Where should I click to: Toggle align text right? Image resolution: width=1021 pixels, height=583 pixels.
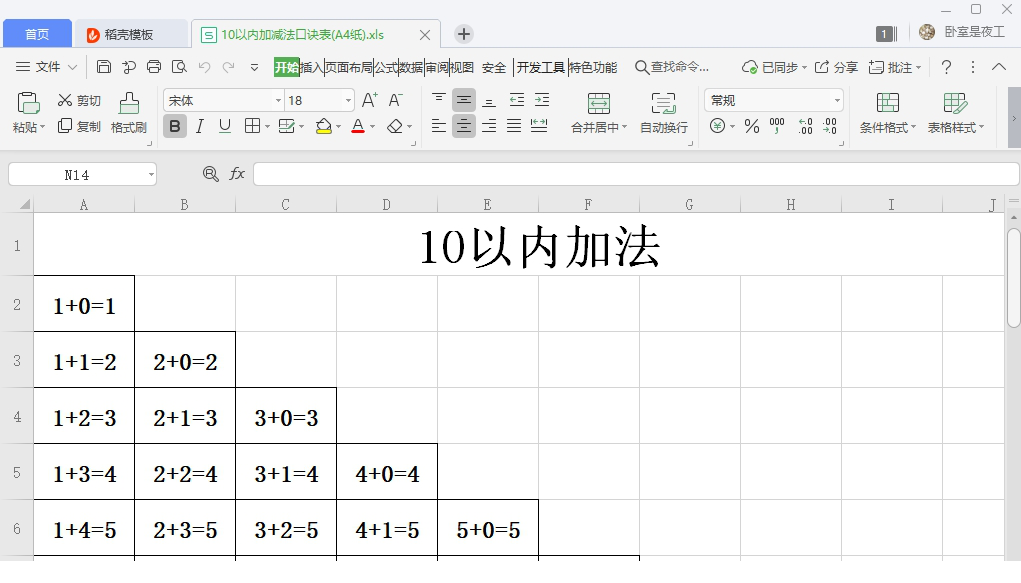tap(489, 126)
